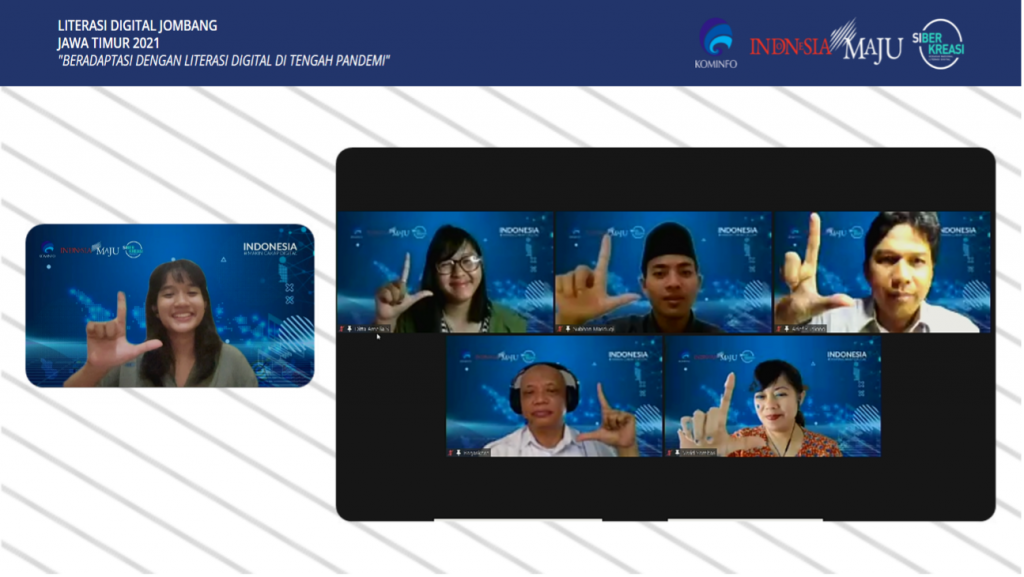Click muted mic icon on floral-dress woman's tile

(x=670, y=452)
